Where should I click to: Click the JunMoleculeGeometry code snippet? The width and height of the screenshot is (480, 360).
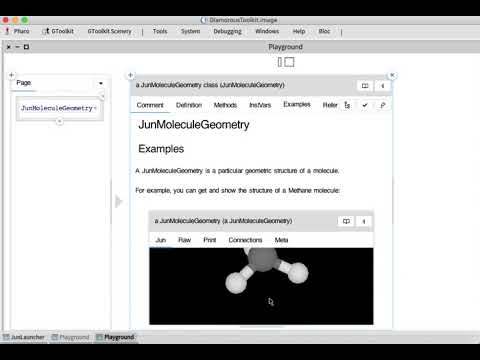click(59, 108)
